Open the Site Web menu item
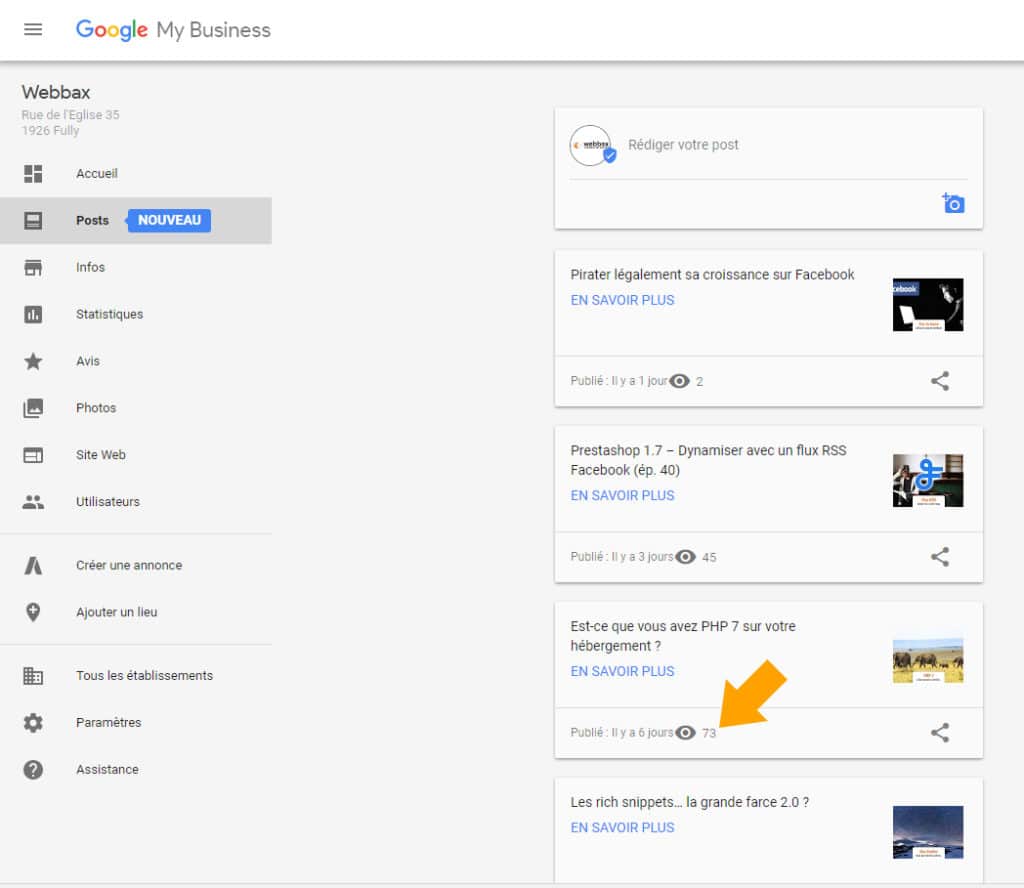The width and height of the screenshot is (1024, 888). 136,455
